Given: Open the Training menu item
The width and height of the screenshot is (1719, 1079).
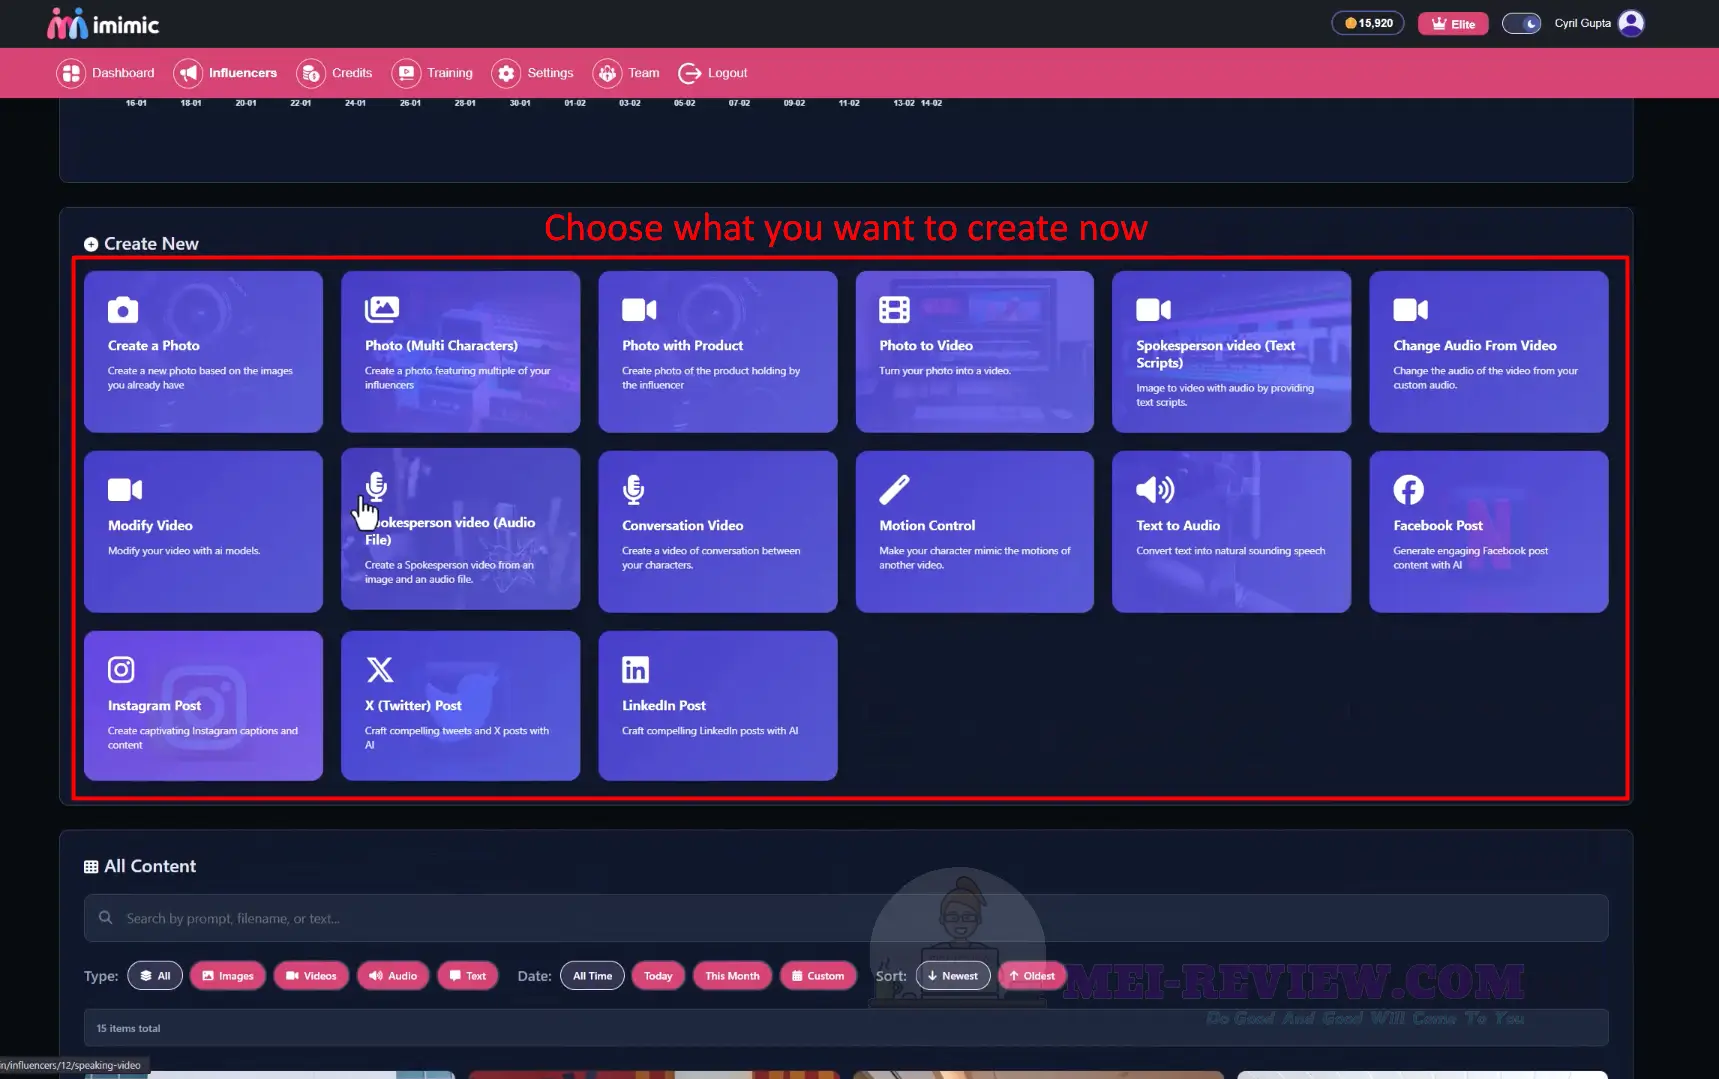Looking at the screenshot, I should coord(432,73).
